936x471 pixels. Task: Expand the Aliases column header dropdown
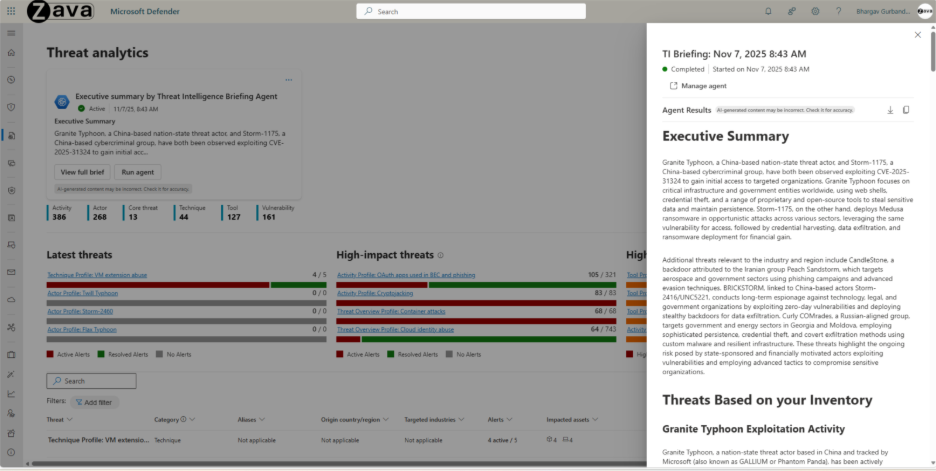click(x=262, y=420)
